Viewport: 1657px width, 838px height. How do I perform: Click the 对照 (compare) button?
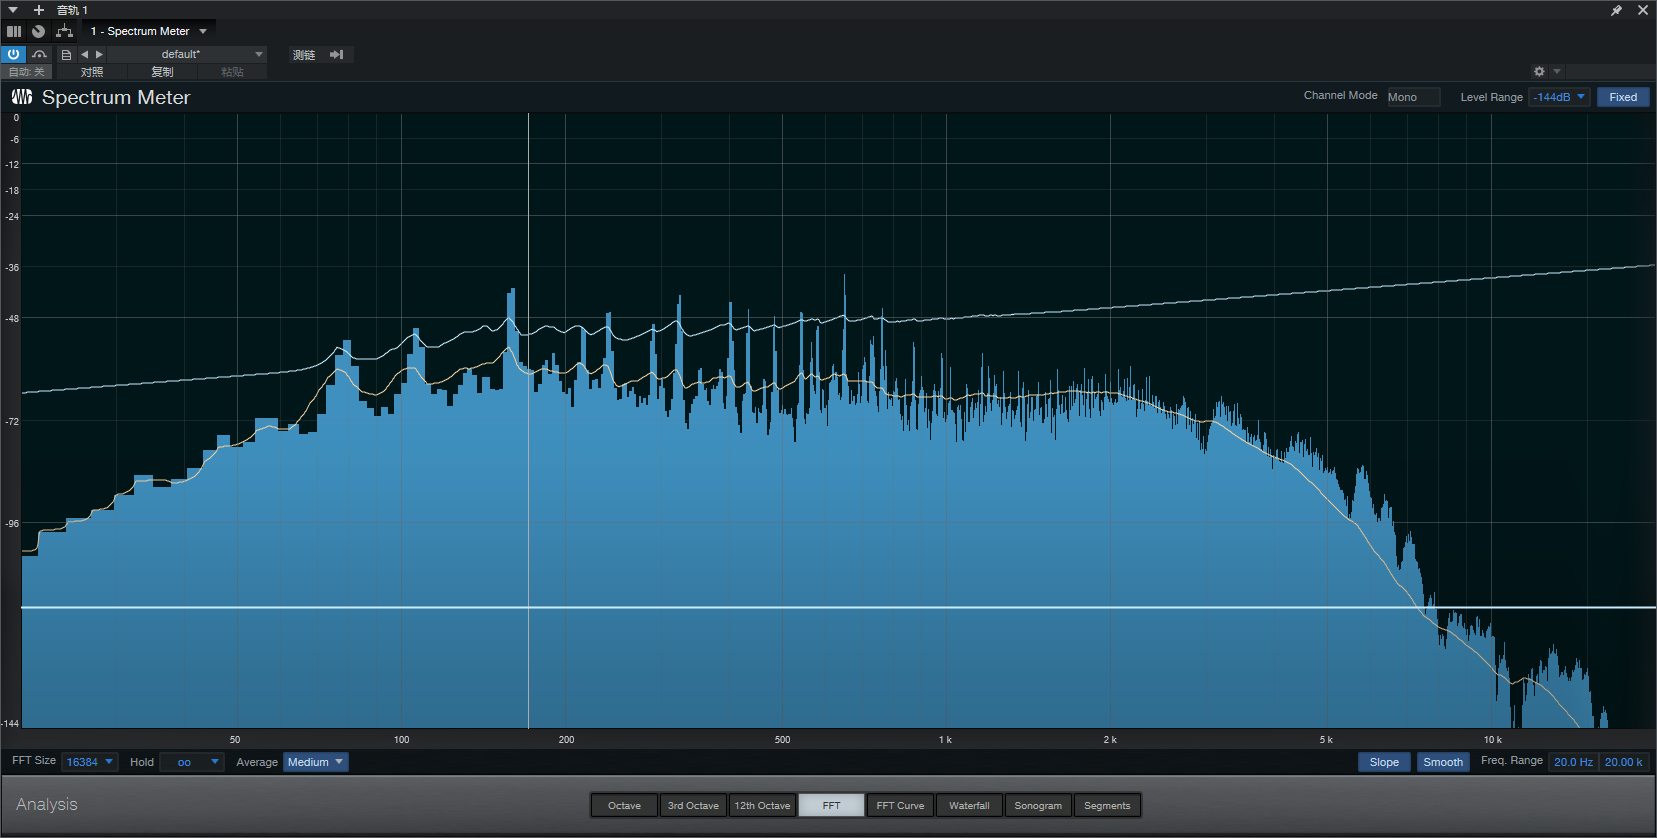coord(92,72)
